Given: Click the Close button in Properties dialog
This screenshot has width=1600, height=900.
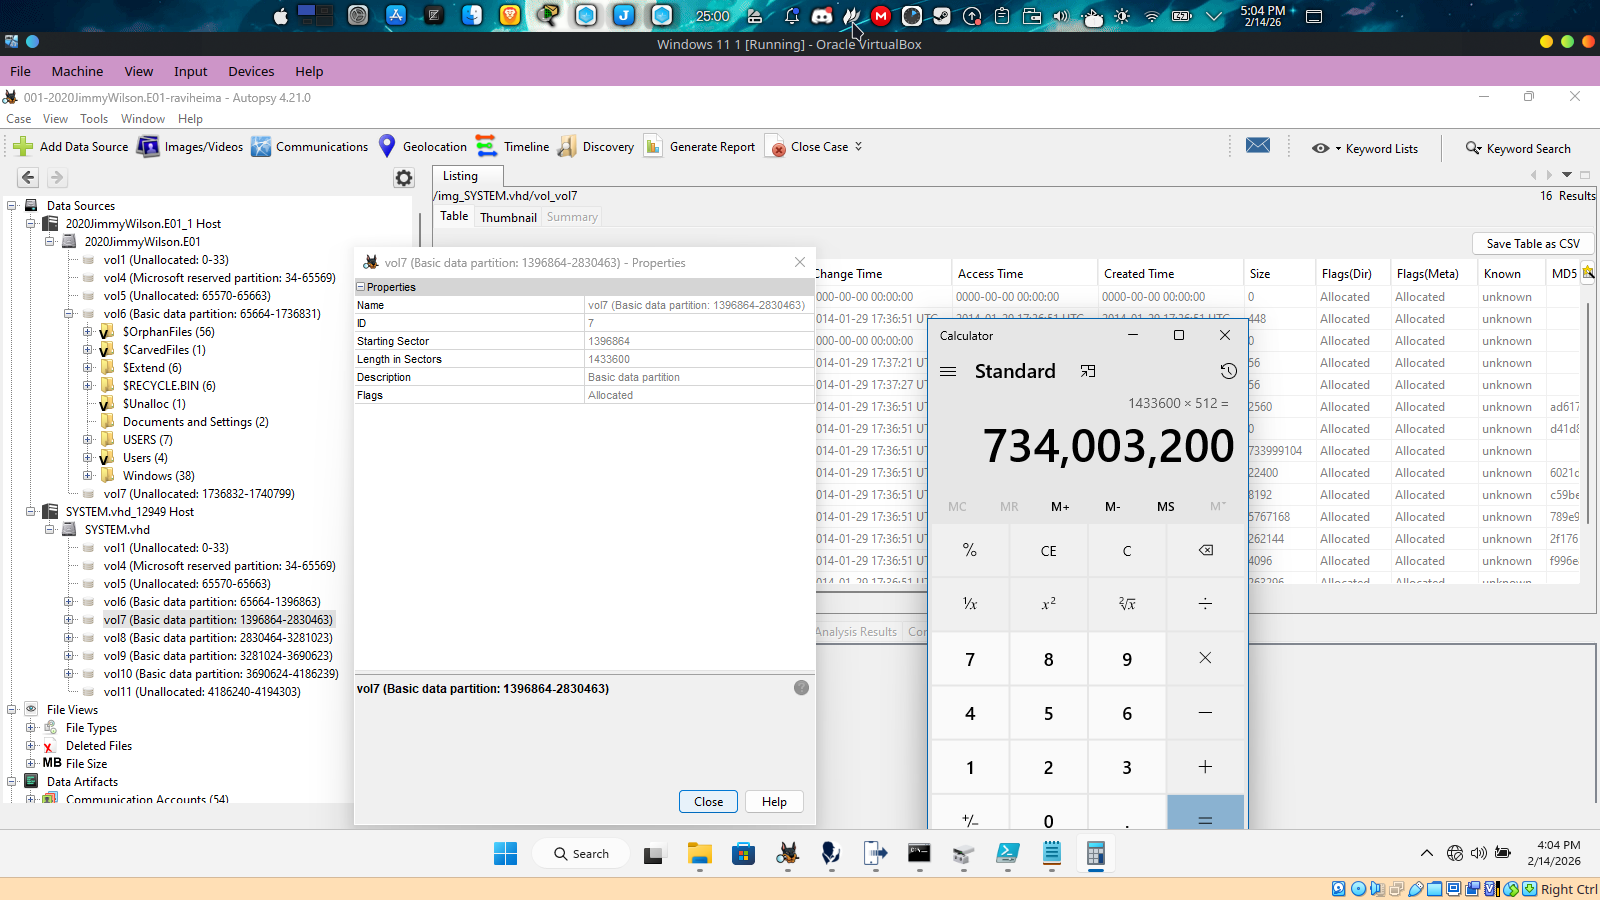Looking at the screenshot, I should click(708, 802).
